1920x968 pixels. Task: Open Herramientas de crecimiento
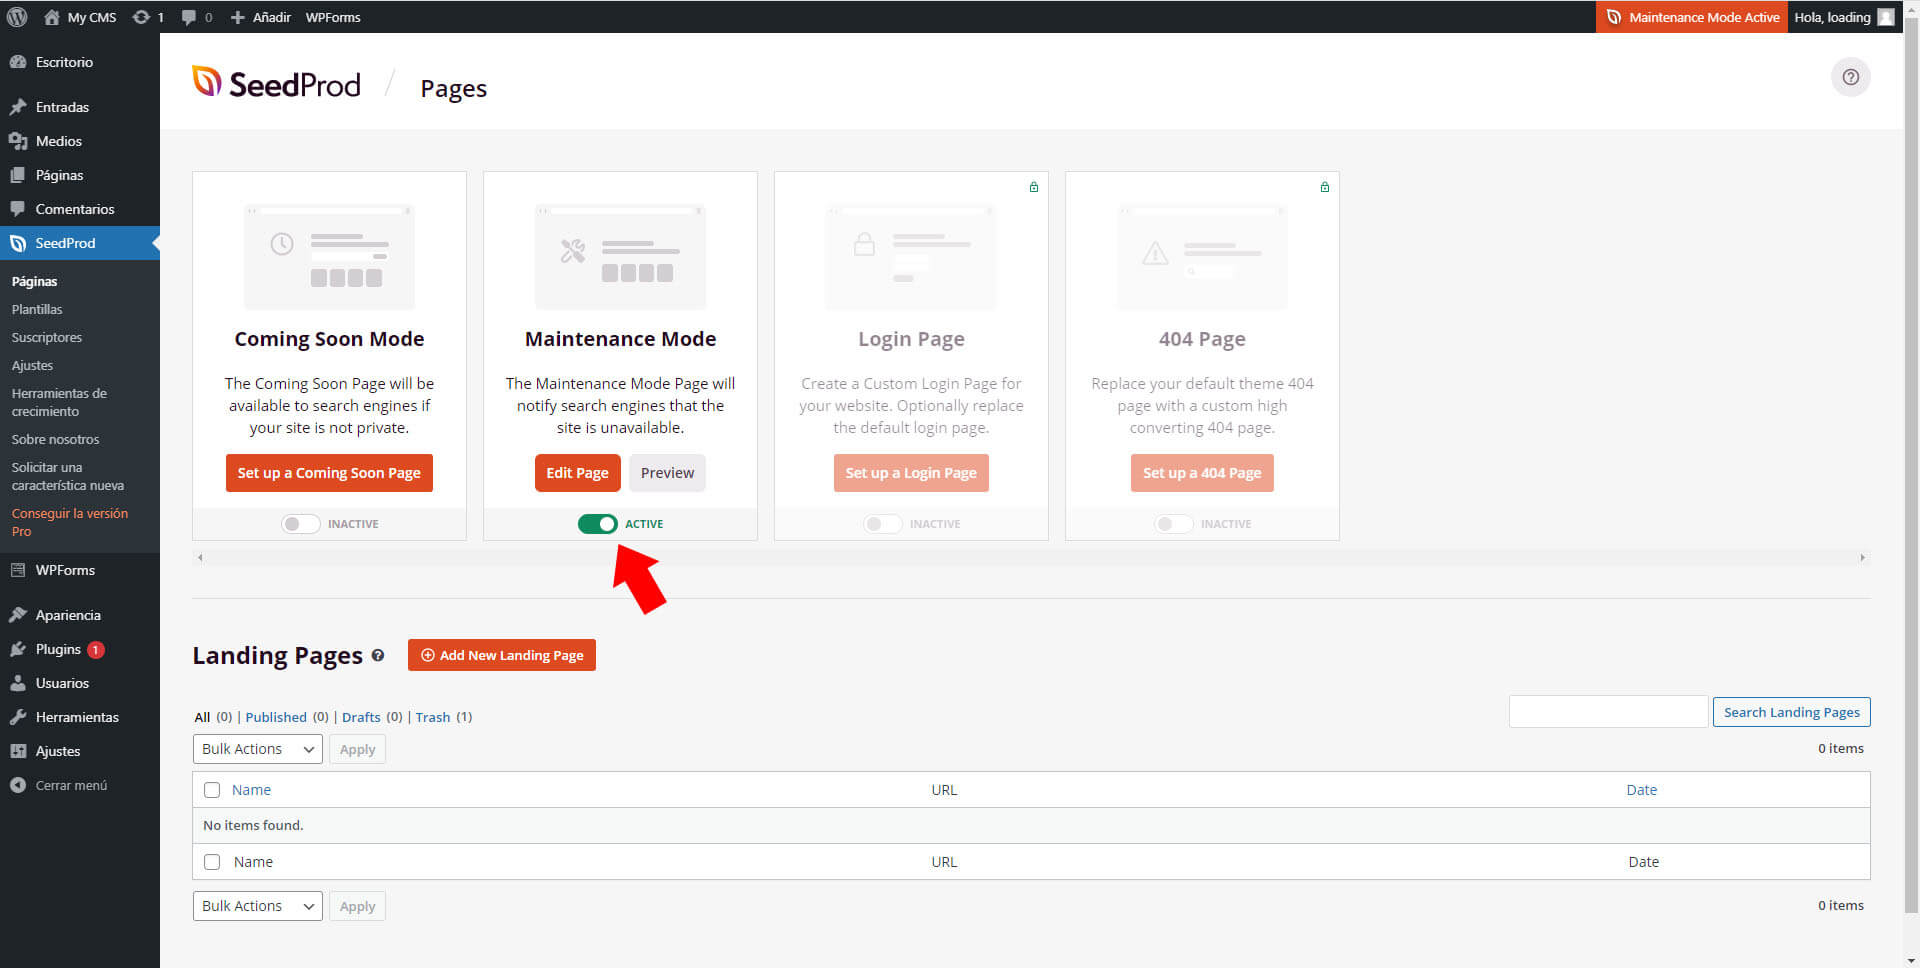[x=59, y=402]
